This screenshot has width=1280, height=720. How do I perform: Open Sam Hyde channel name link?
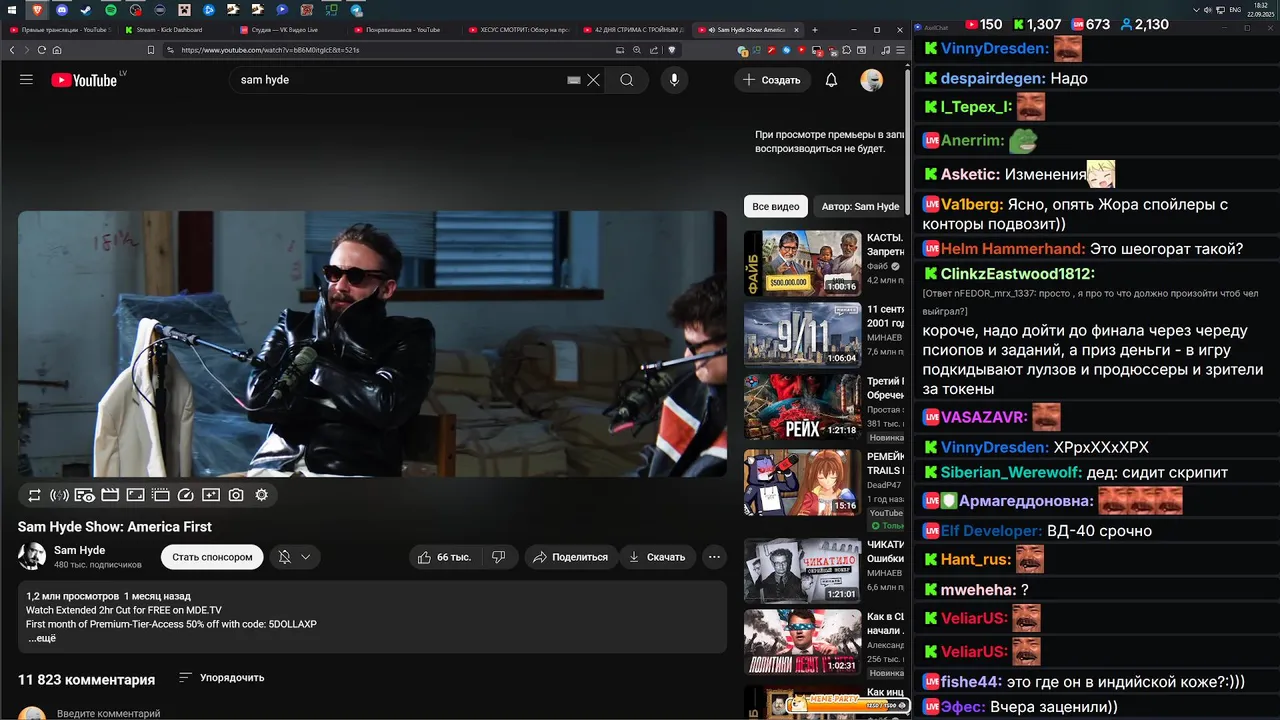(x=79, y=550)
